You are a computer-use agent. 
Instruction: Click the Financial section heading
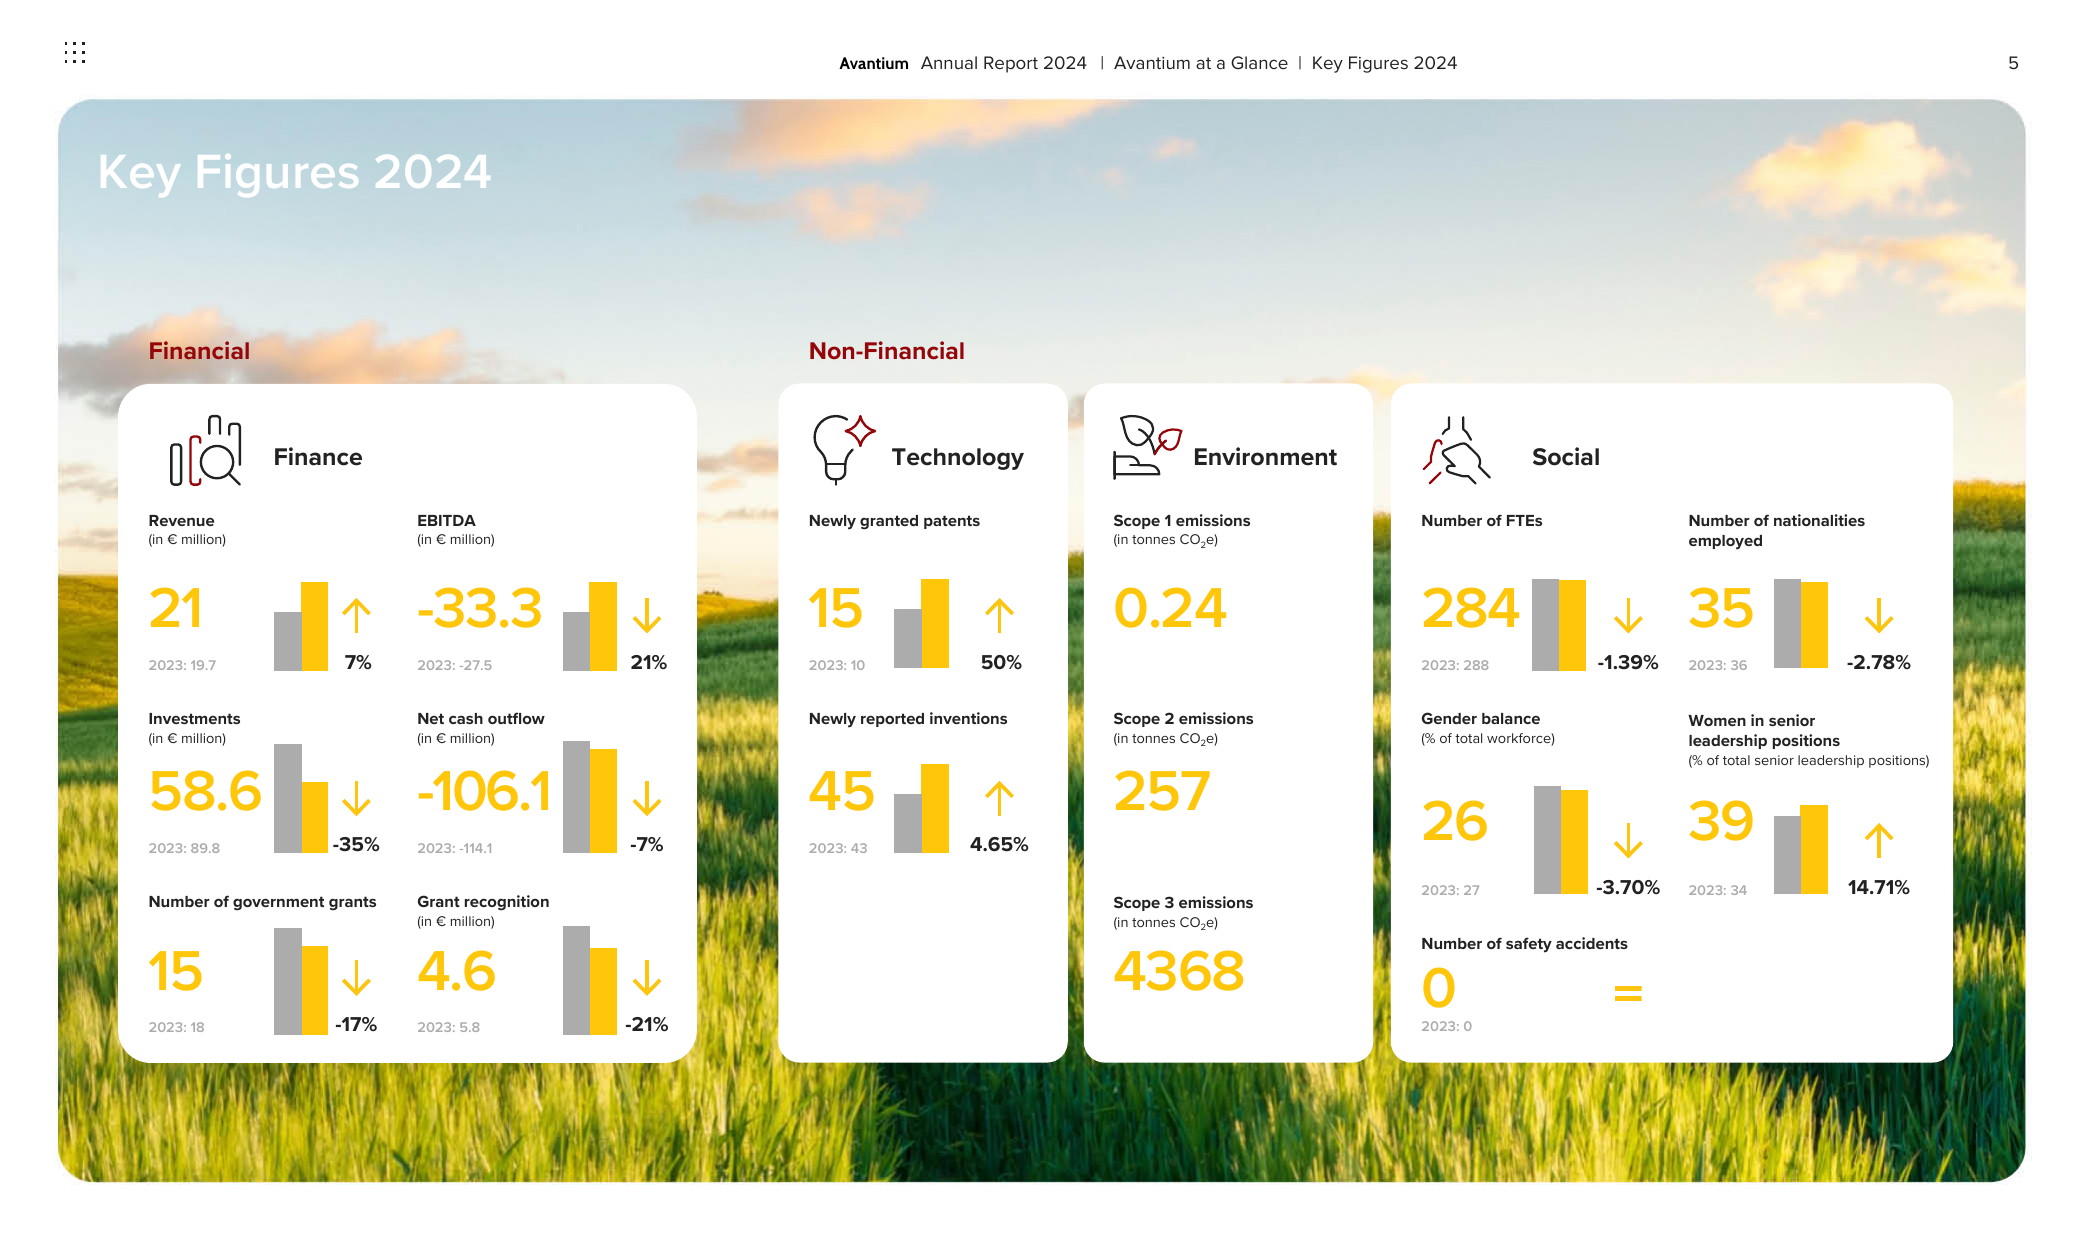click(199, 351)
